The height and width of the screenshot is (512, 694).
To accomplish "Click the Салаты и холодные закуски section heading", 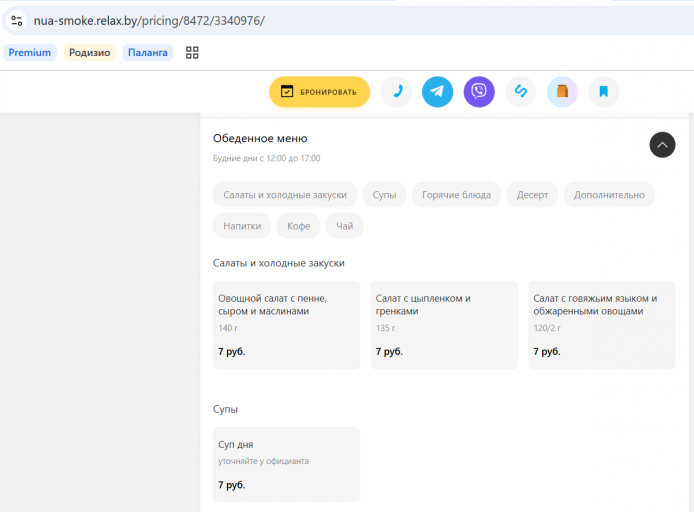I will pos(278,263).
